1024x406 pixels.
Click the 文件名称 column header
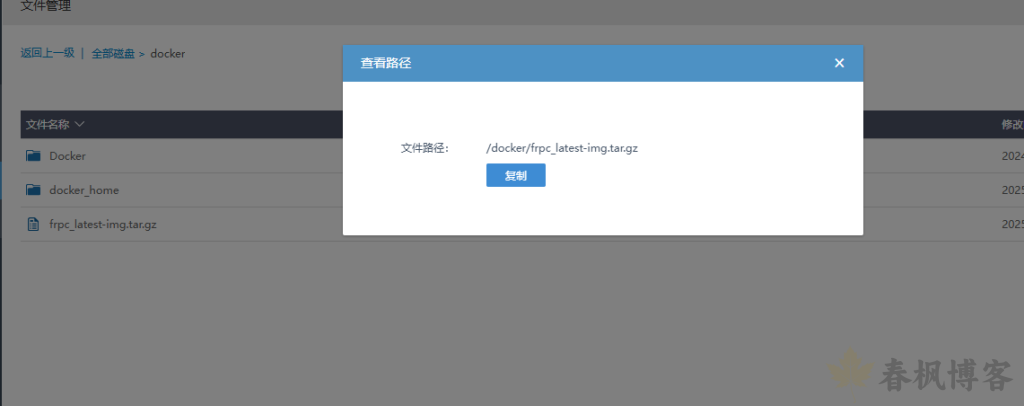(48, 124)
